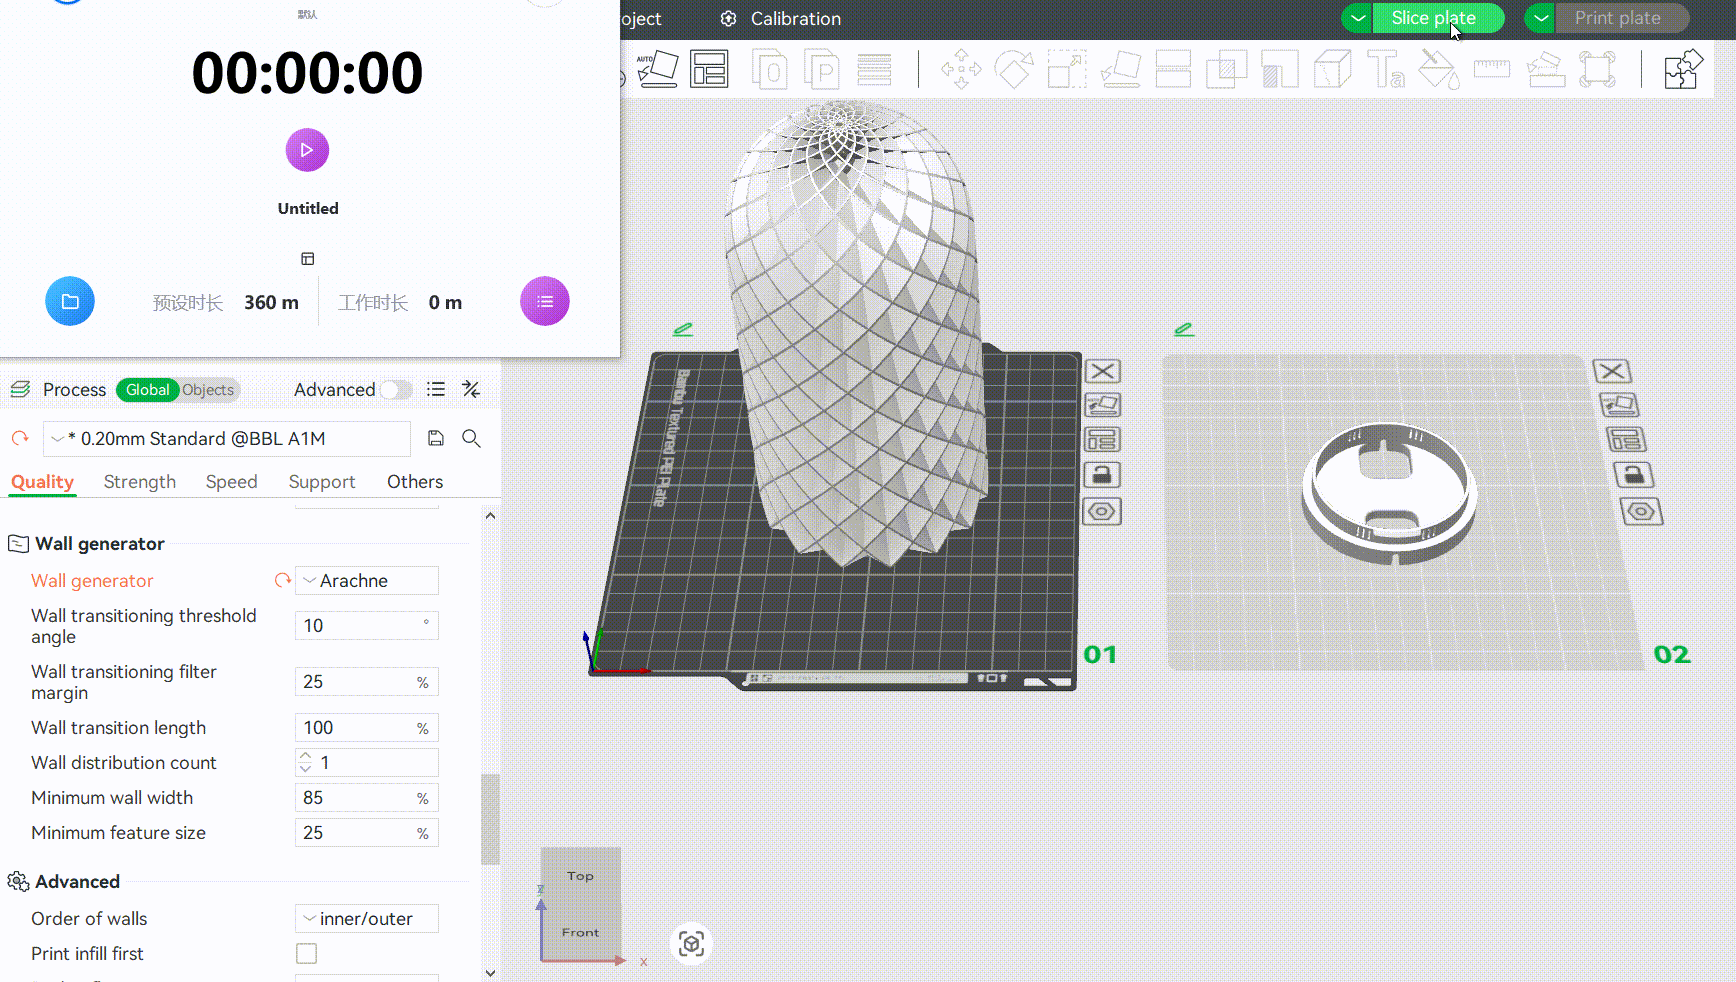Open plate 01 settings hexagon icon
This screenshot has width=1736, height=982.
coord(1102,511)
